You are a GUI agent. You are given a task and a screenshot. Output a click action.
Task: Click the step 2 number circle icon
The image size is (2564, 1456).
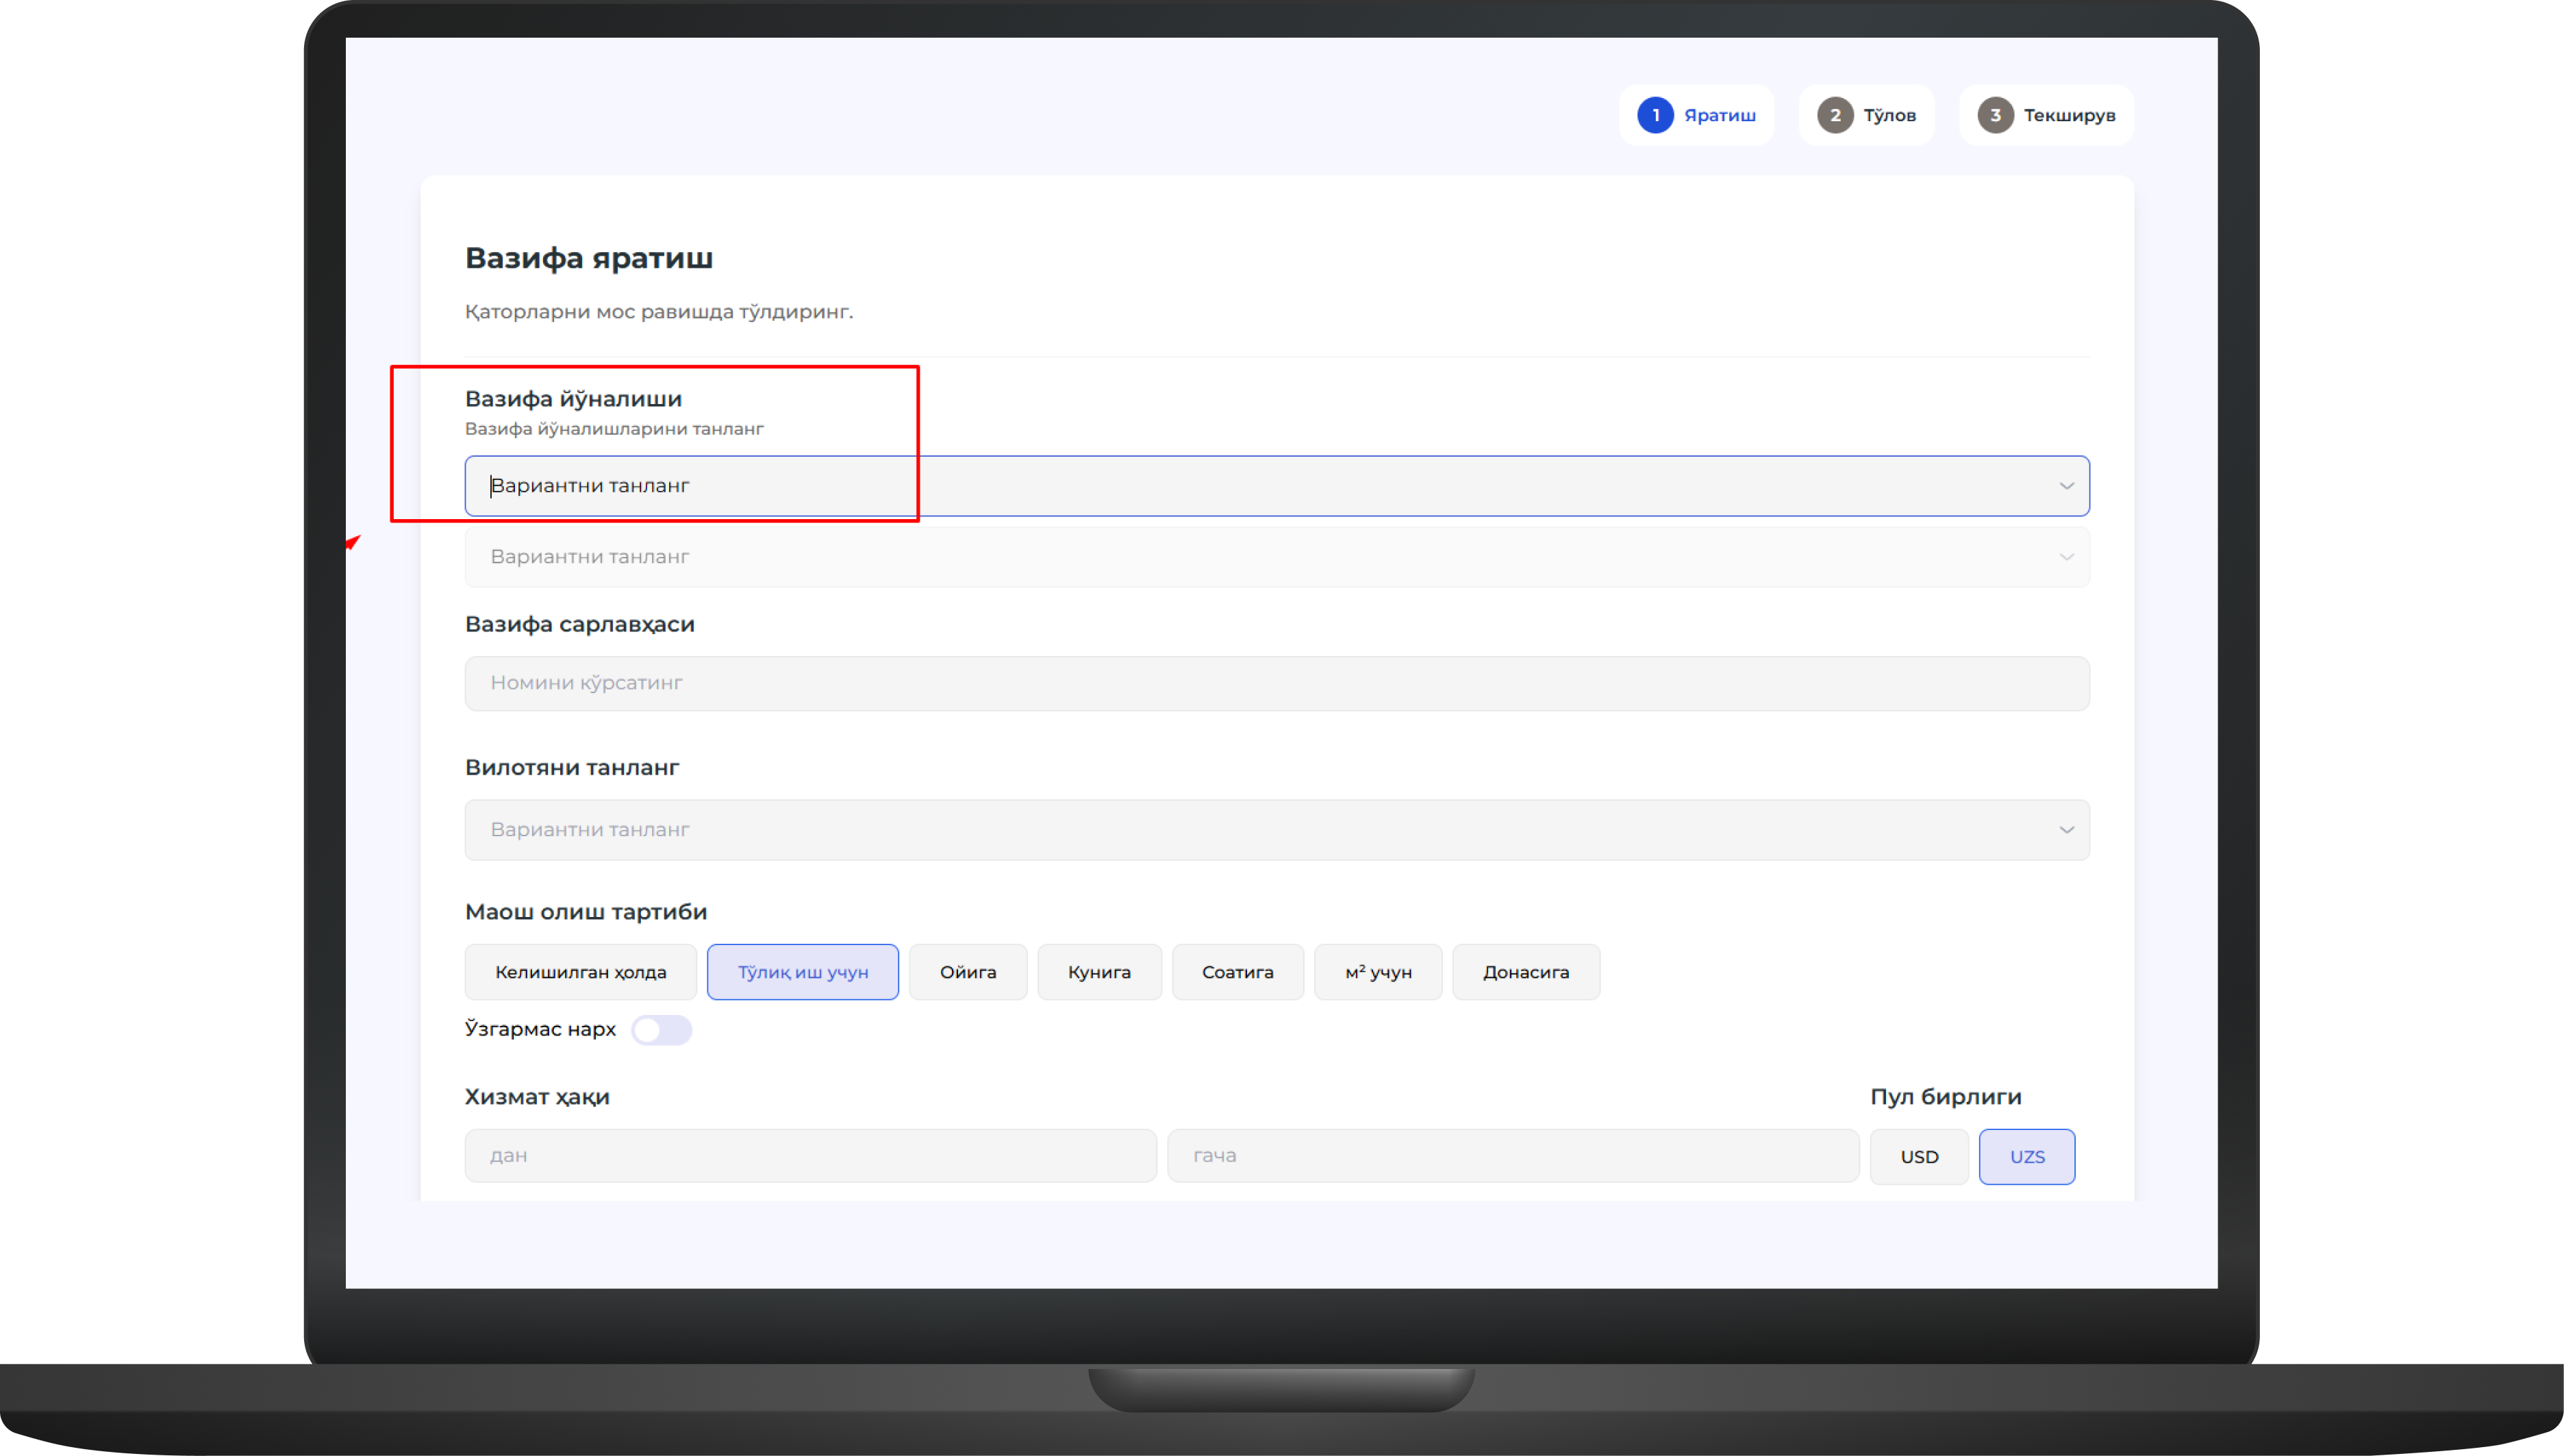(1835, 115)
